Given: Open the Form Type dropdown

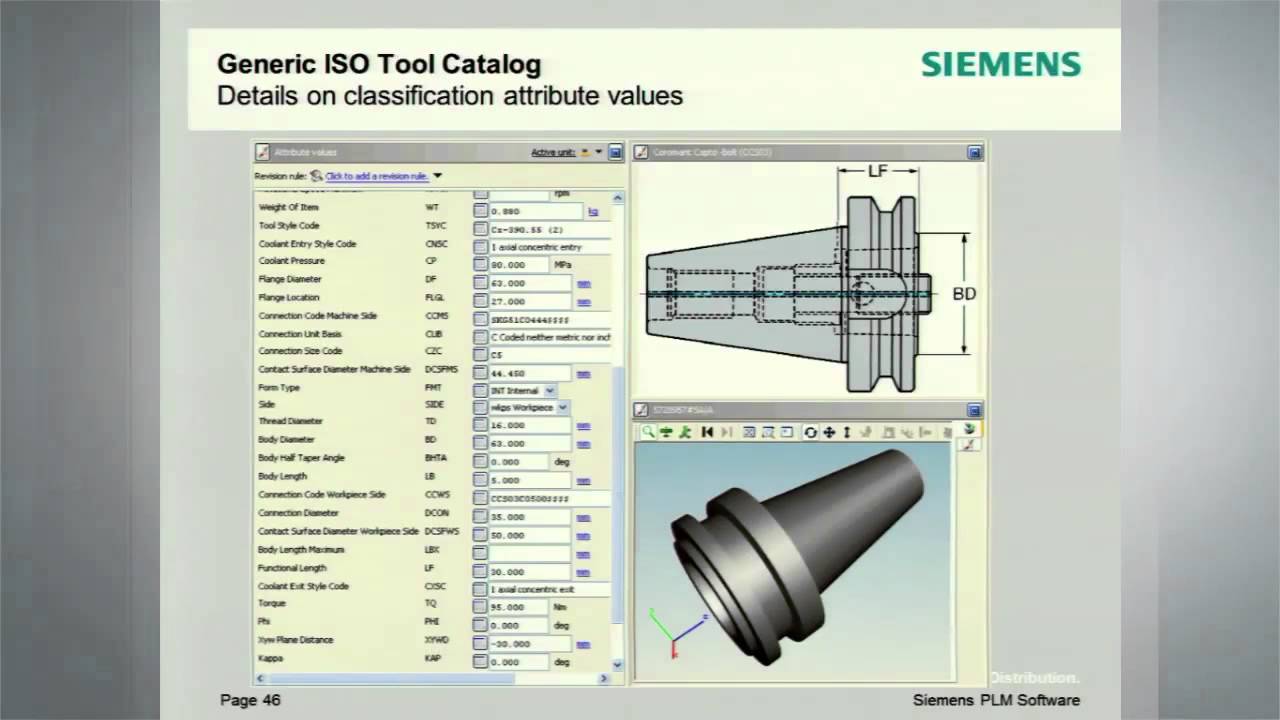Looking at the screenshot, I should click(550, 390).
